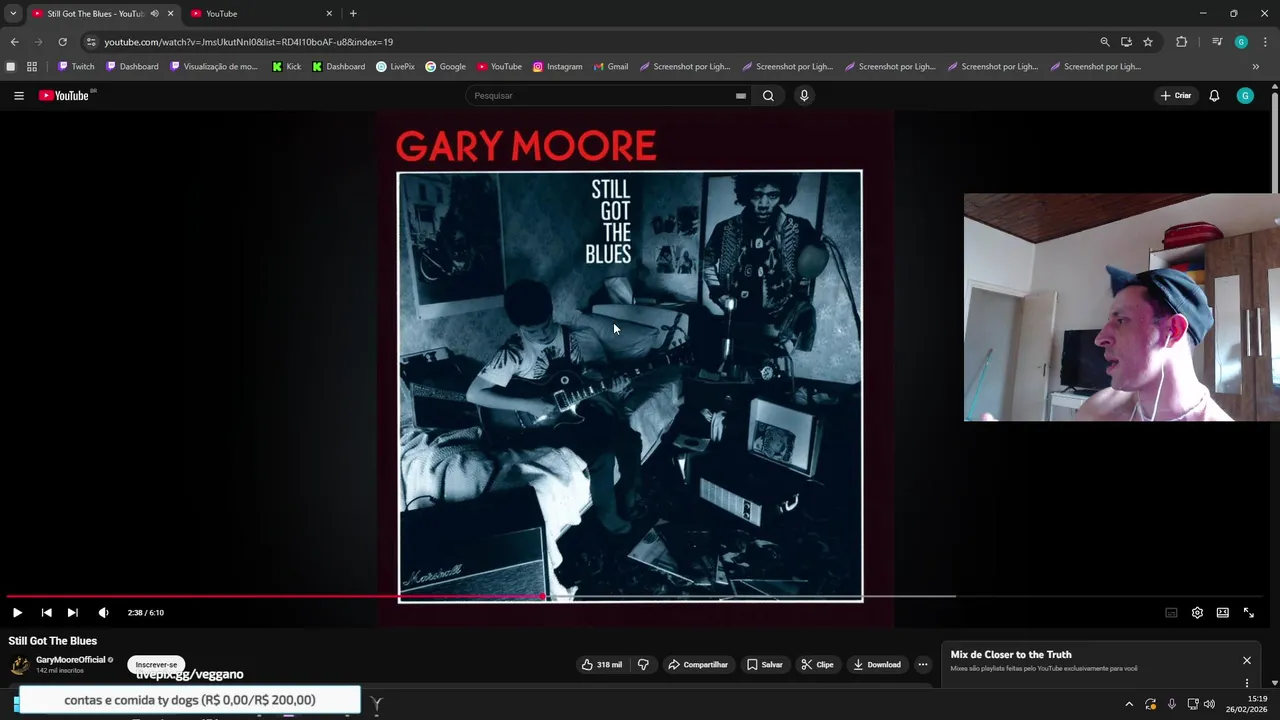Open the GaryMooreOfficial channel avatar

[x=20, y=665]
